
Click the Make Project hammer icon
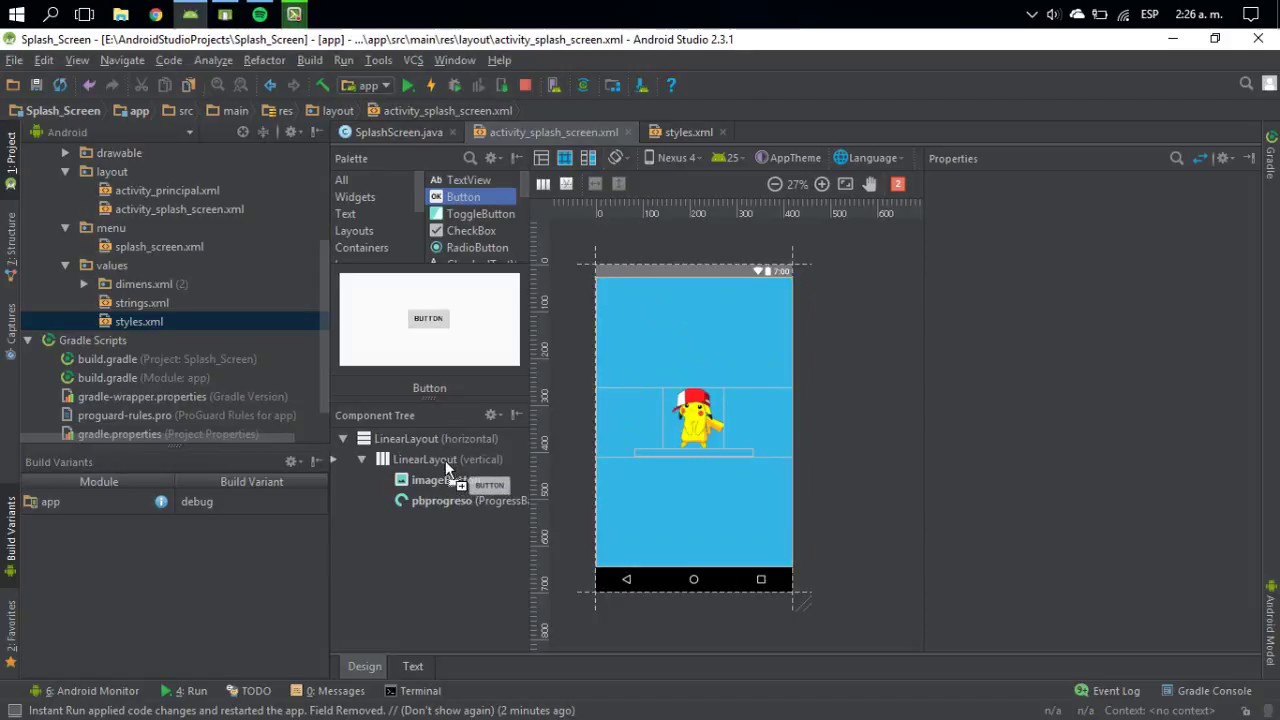click(x=322, y=86)
